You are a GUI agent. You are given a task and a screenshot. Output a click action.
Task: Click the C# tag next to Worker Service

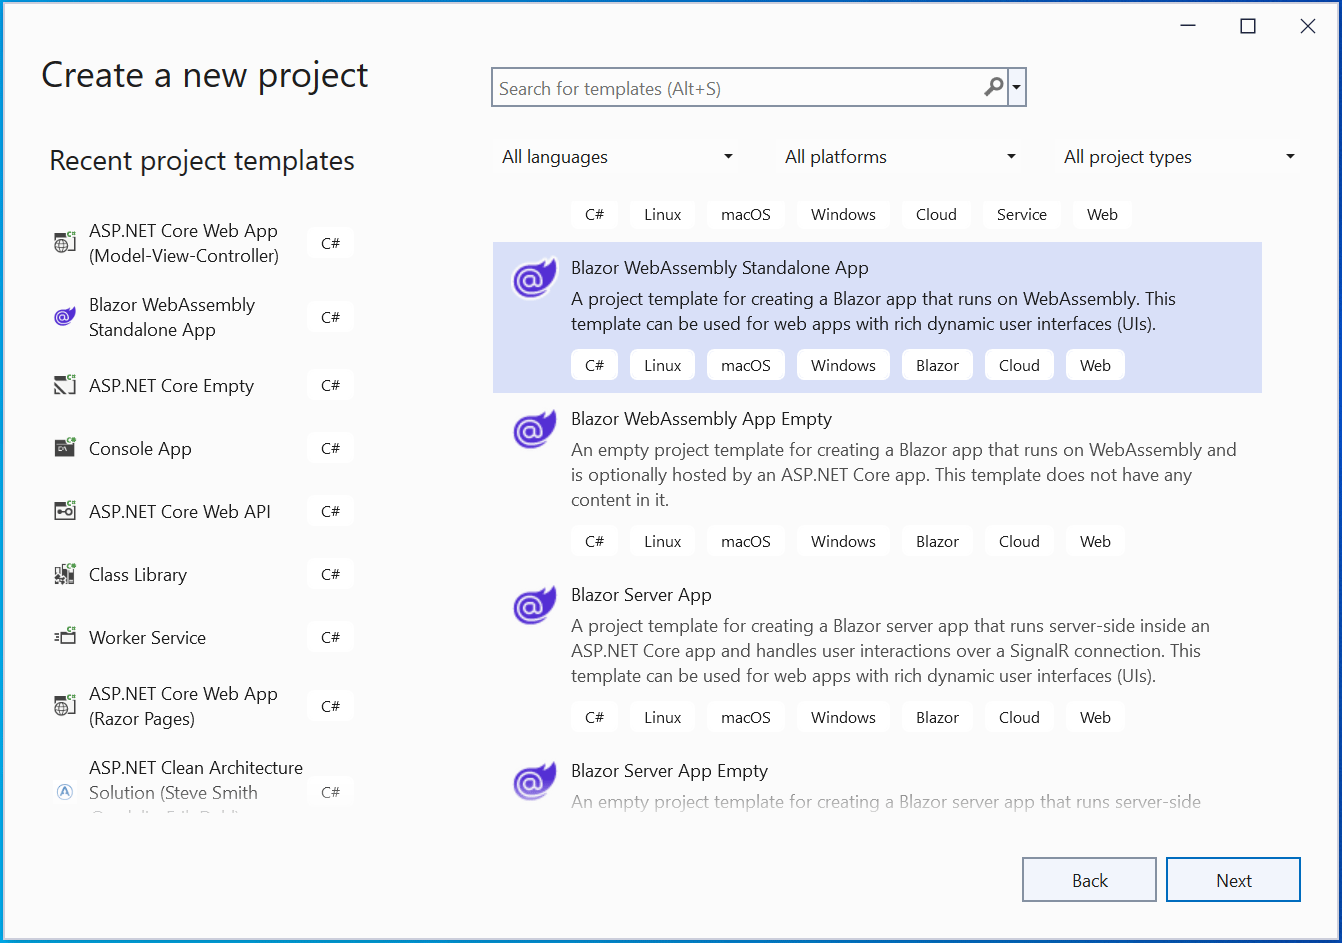click(x=330, y=637)
